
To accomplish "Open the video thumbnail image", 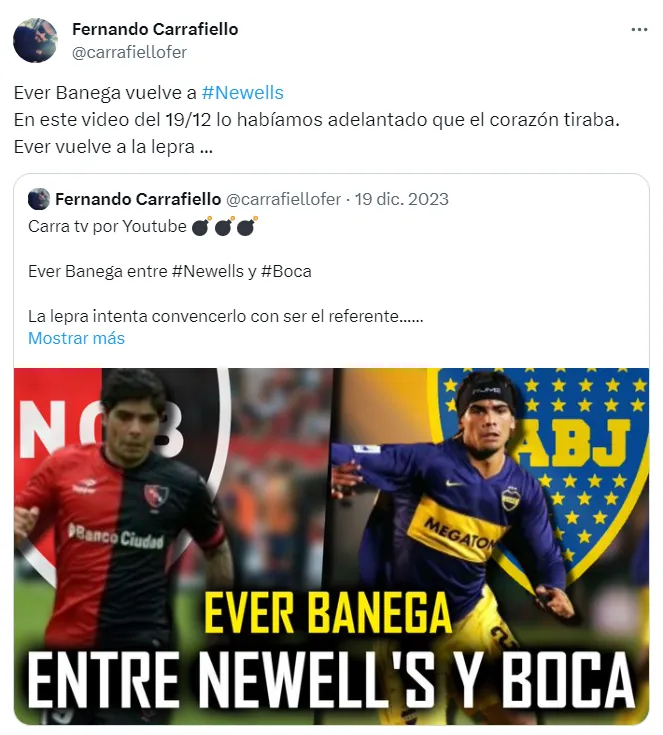I will pos(332,546).
